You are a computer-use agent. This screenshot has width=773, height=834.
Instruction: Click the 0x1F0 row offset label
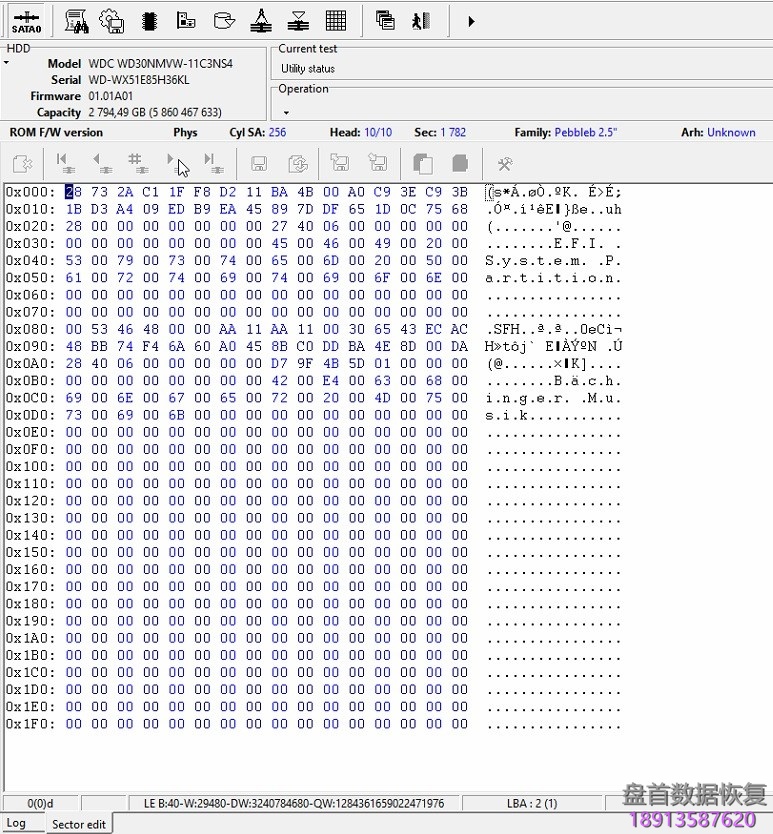click(31, 724)
